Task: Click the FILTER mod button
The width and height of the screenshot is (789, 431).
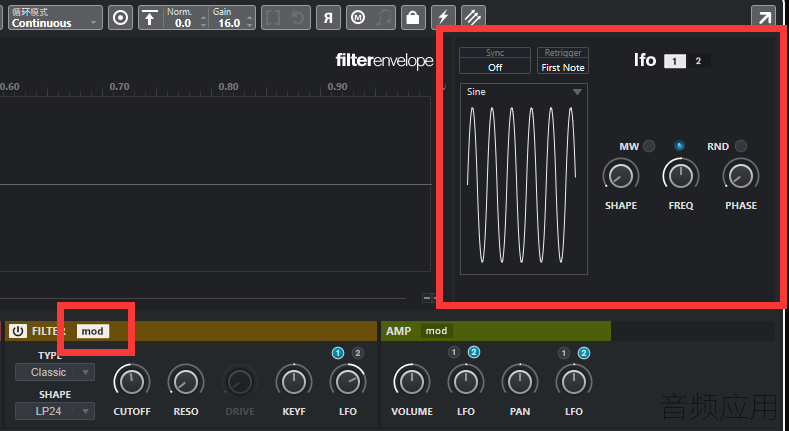Action: [x=93, y=331]
